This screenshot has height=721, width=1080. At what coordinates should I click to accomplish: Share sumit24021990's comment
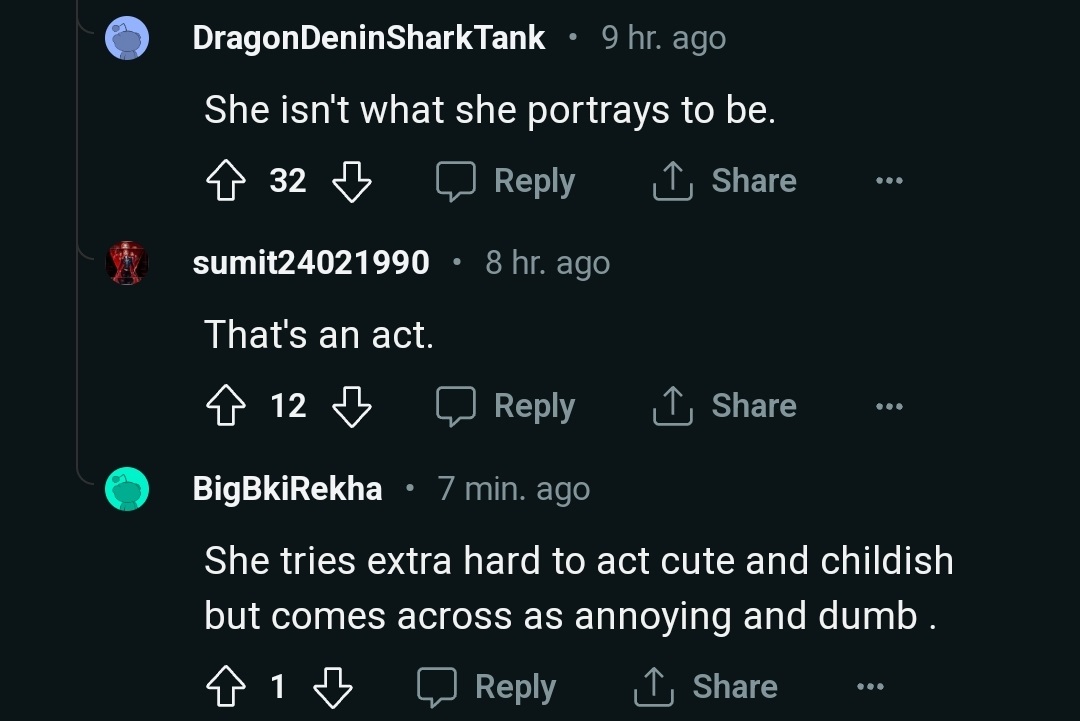tap(725, 406)
